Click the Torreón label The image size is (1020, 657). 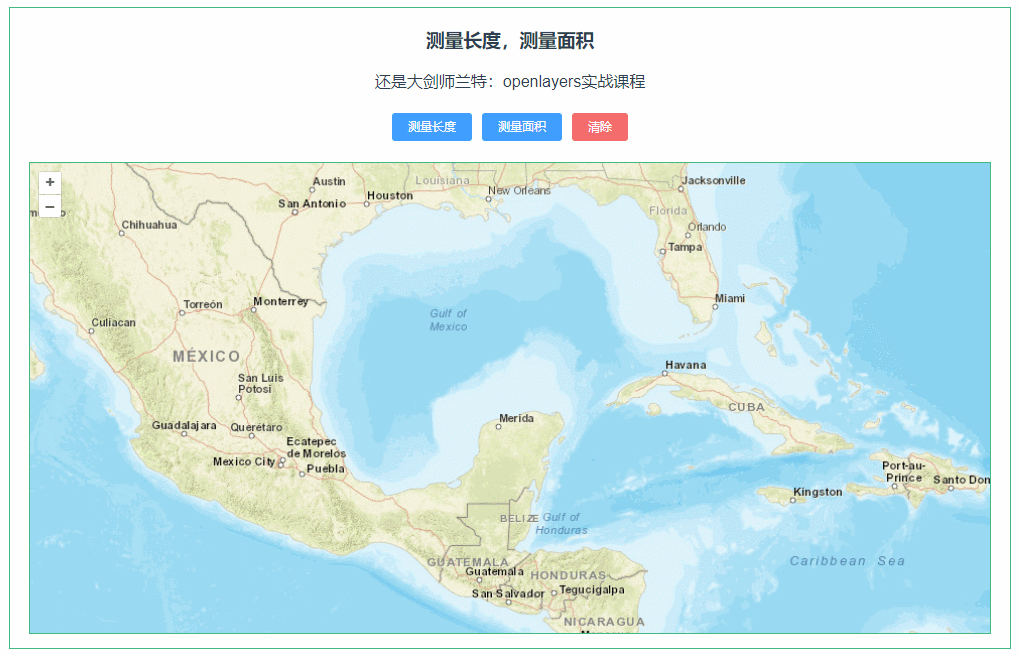[203, 304]
